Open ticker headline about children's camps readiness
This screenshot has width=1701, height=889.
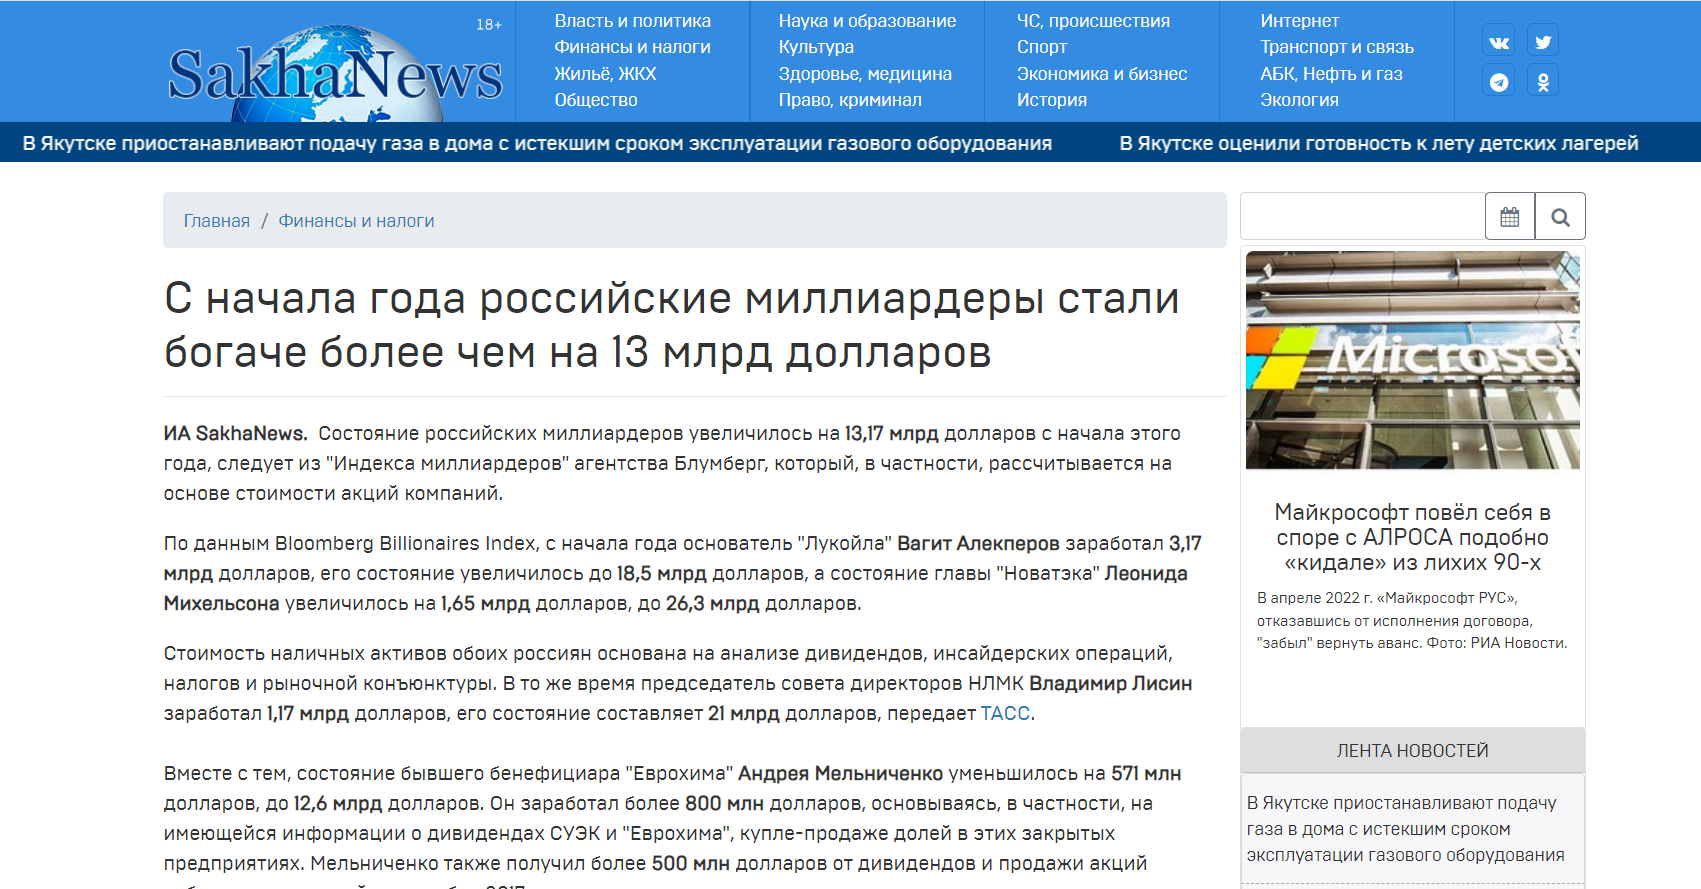coord(1379,143)
